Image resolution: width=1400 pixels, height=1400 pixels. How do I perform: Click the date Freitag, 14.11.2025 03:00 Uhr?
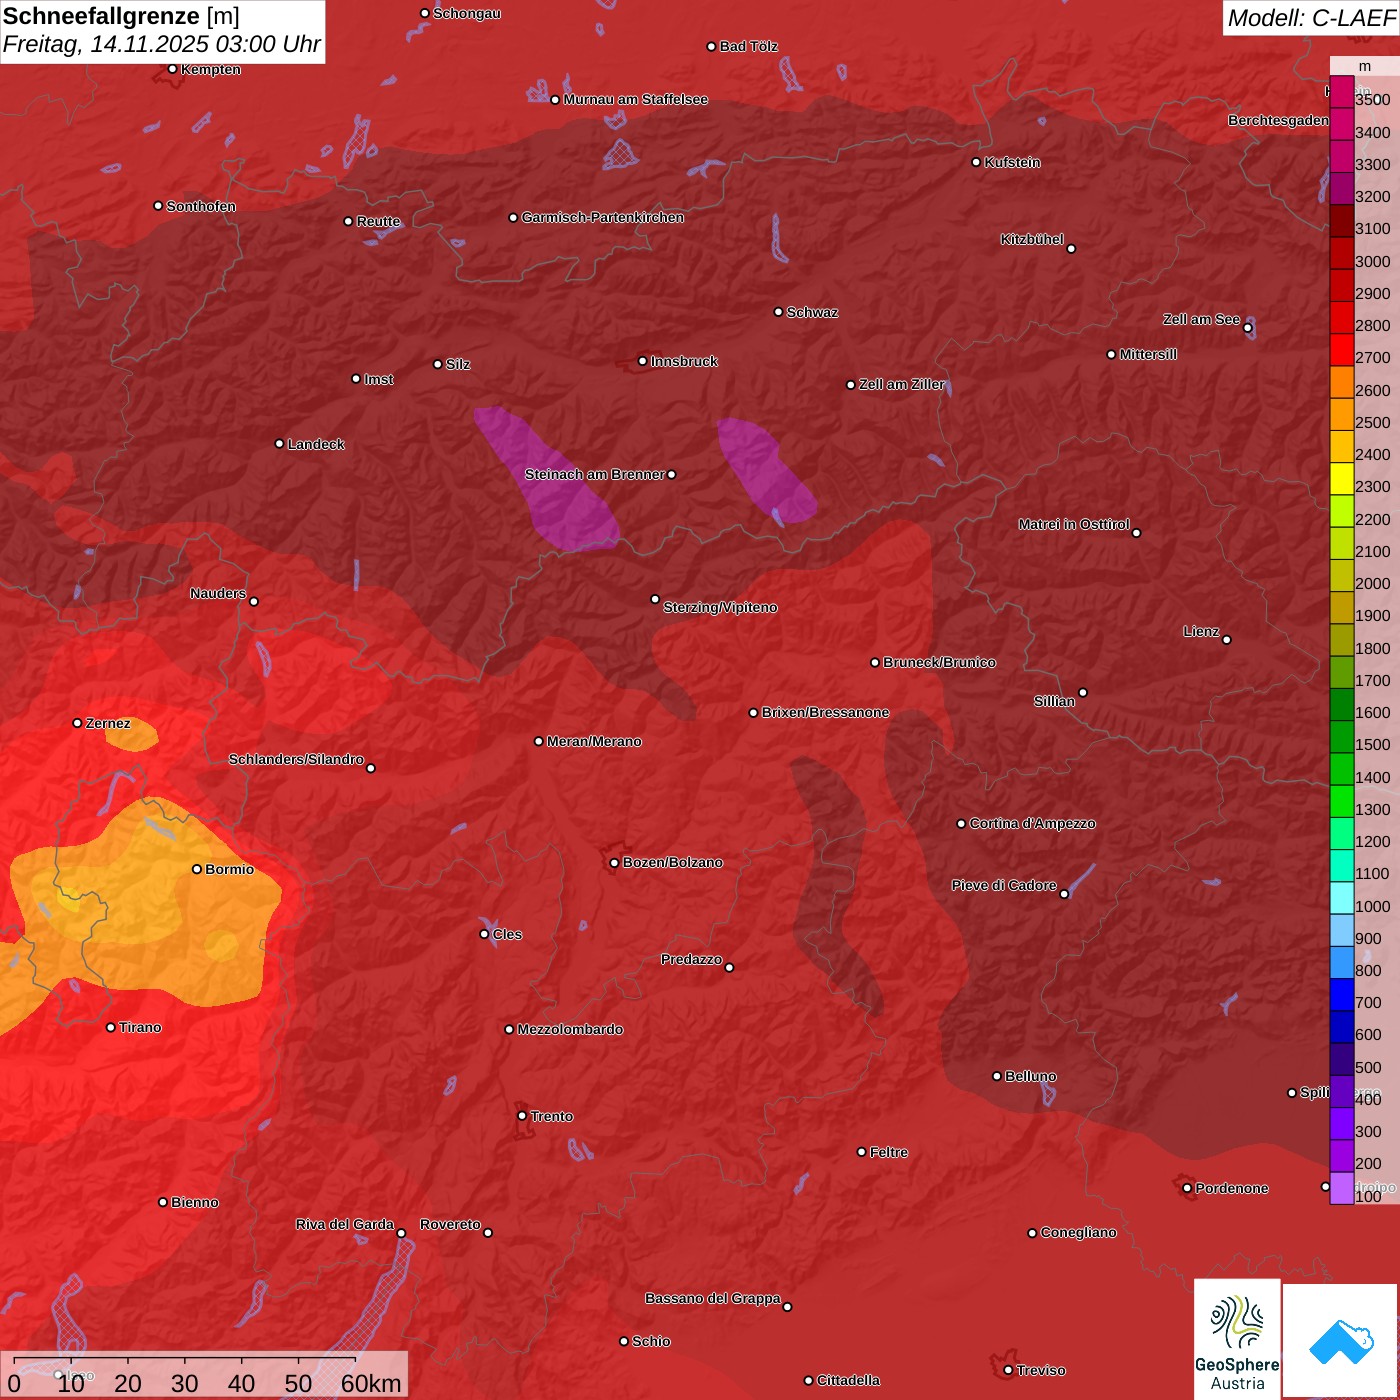162,45
